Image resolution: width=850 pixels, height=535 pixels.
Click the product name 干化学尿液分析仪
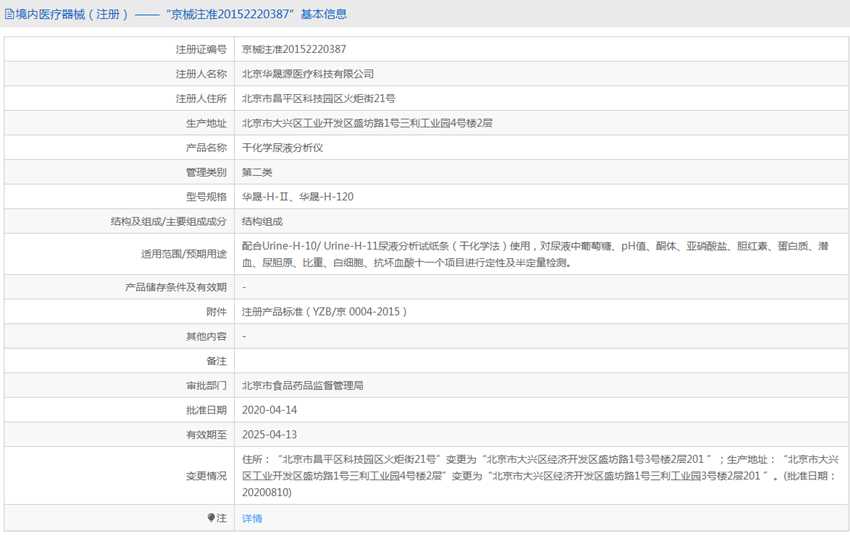(x=282, y=148)
